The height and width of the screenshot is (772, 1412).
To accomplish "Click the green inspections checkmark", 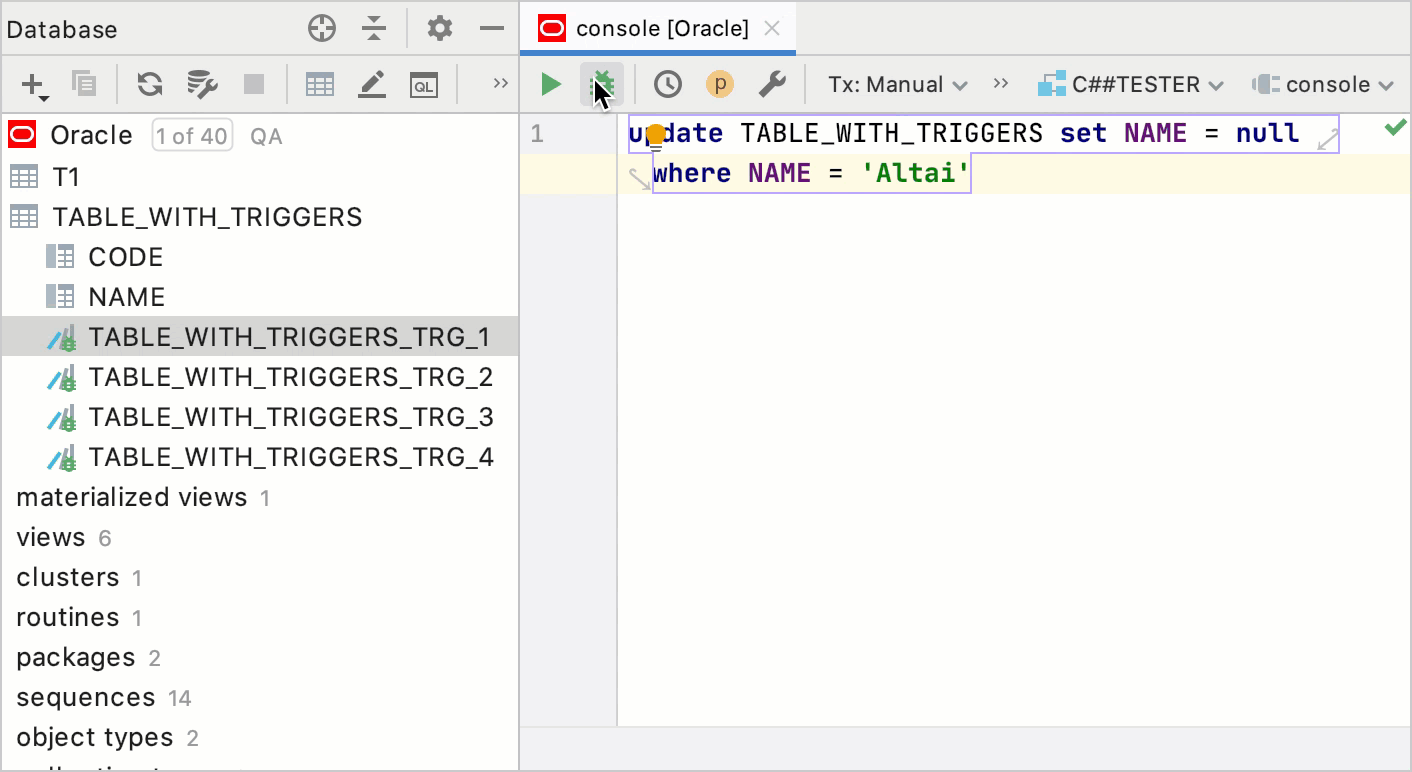I will (1396, 128).
